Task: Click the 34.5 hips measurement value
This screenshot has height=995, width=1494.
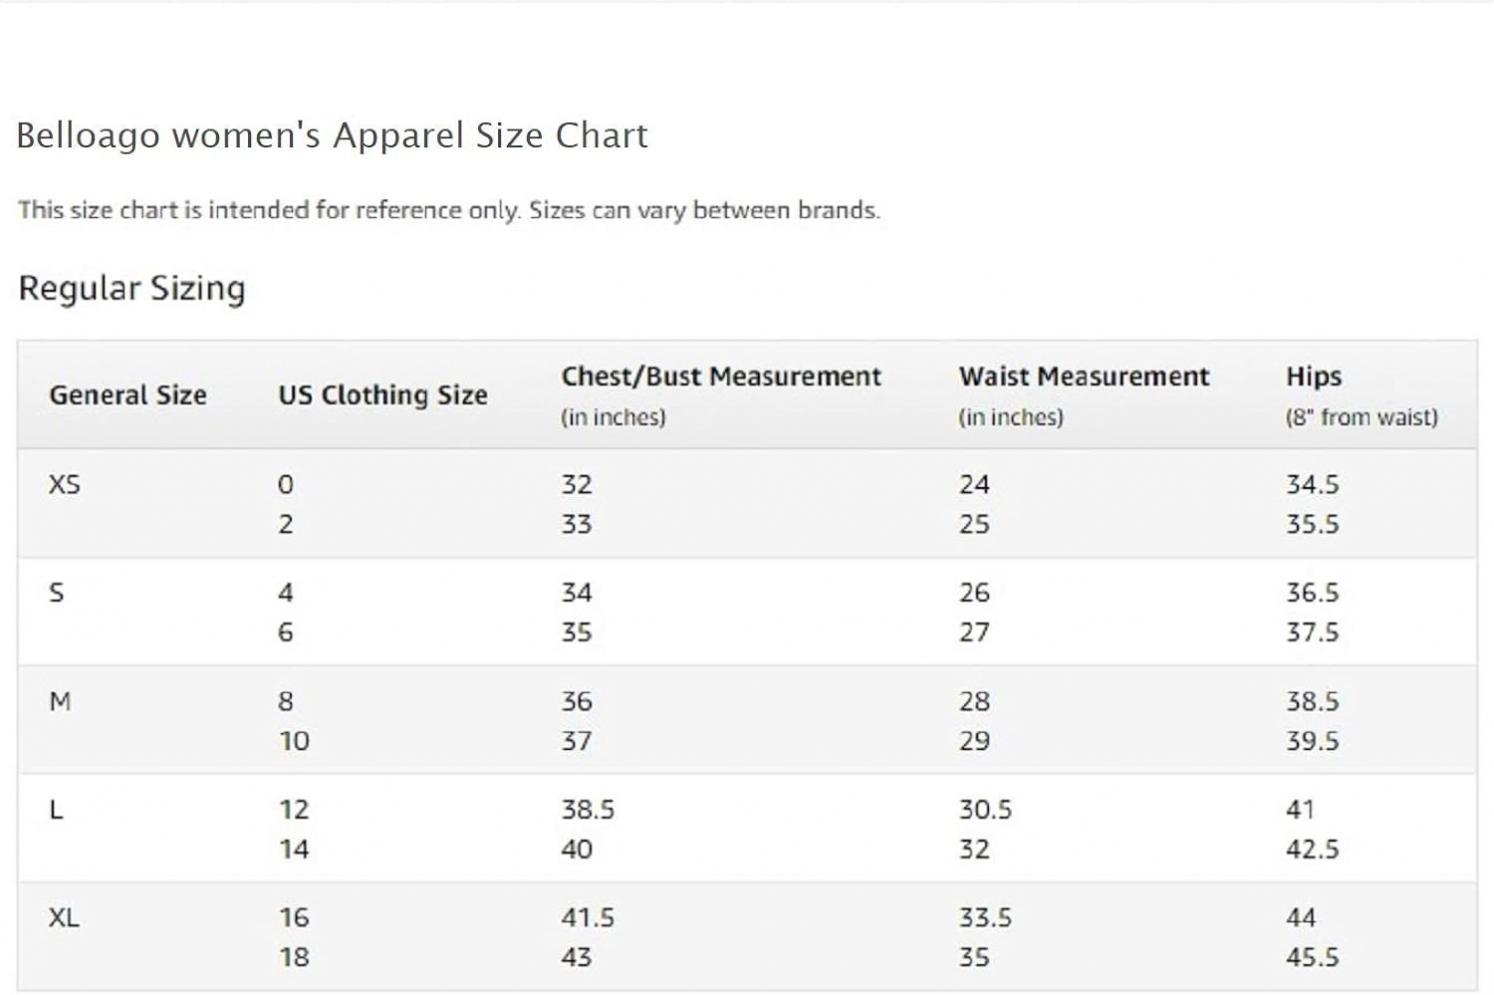Action: point(1312,485)
